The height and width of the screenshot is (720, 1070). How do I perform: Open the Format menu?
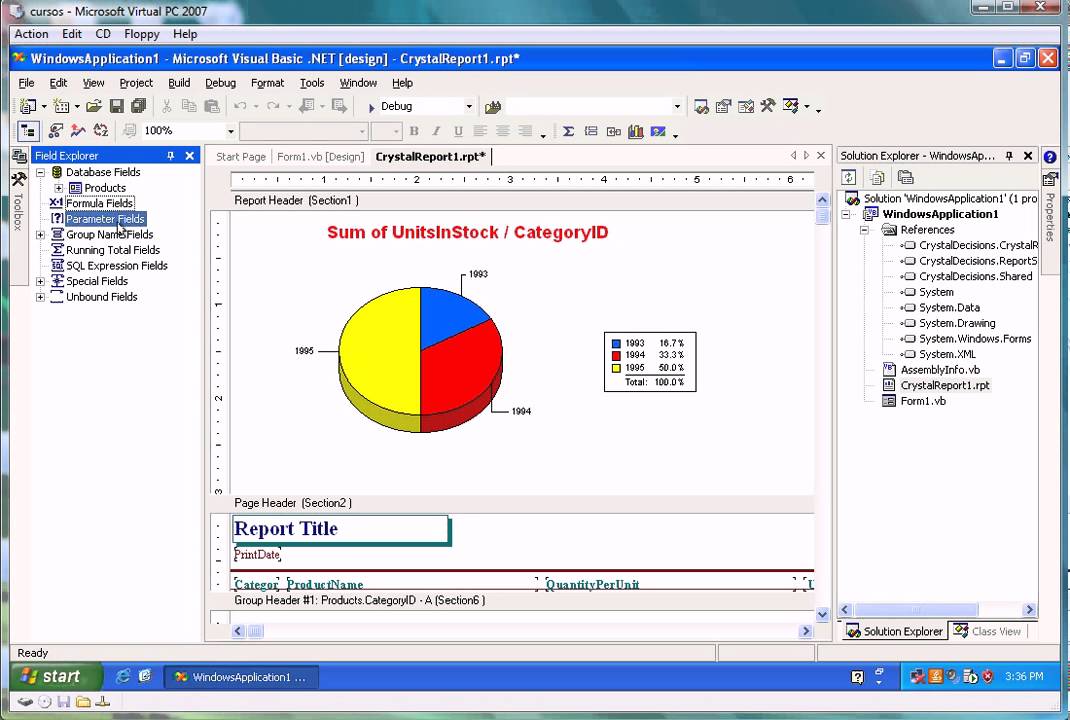[x=267, y=83]
